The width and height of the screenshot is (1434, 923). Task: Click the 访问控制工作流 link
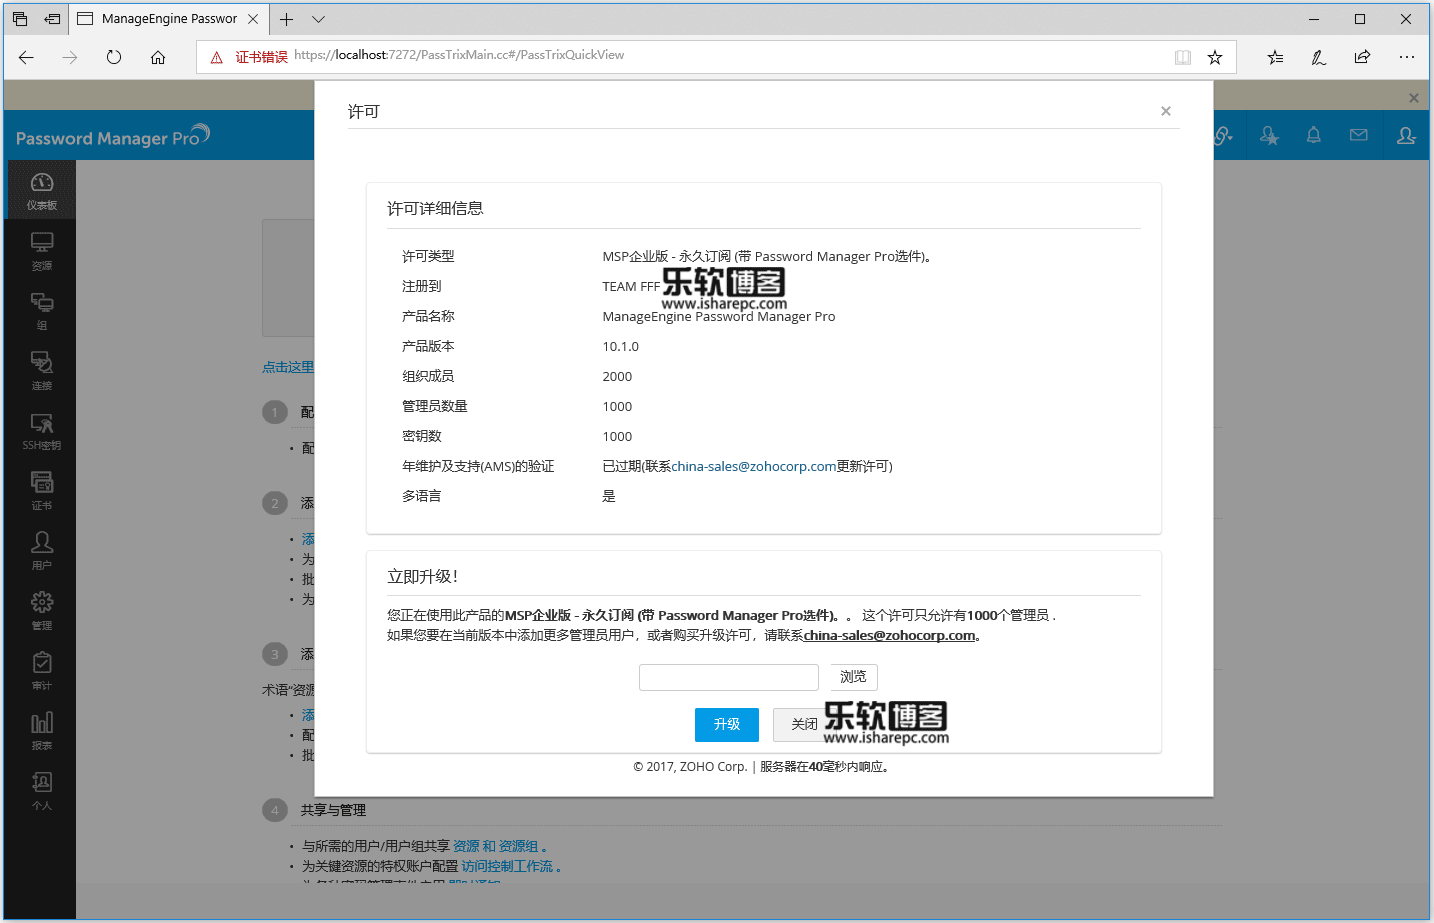pos(507,866)
